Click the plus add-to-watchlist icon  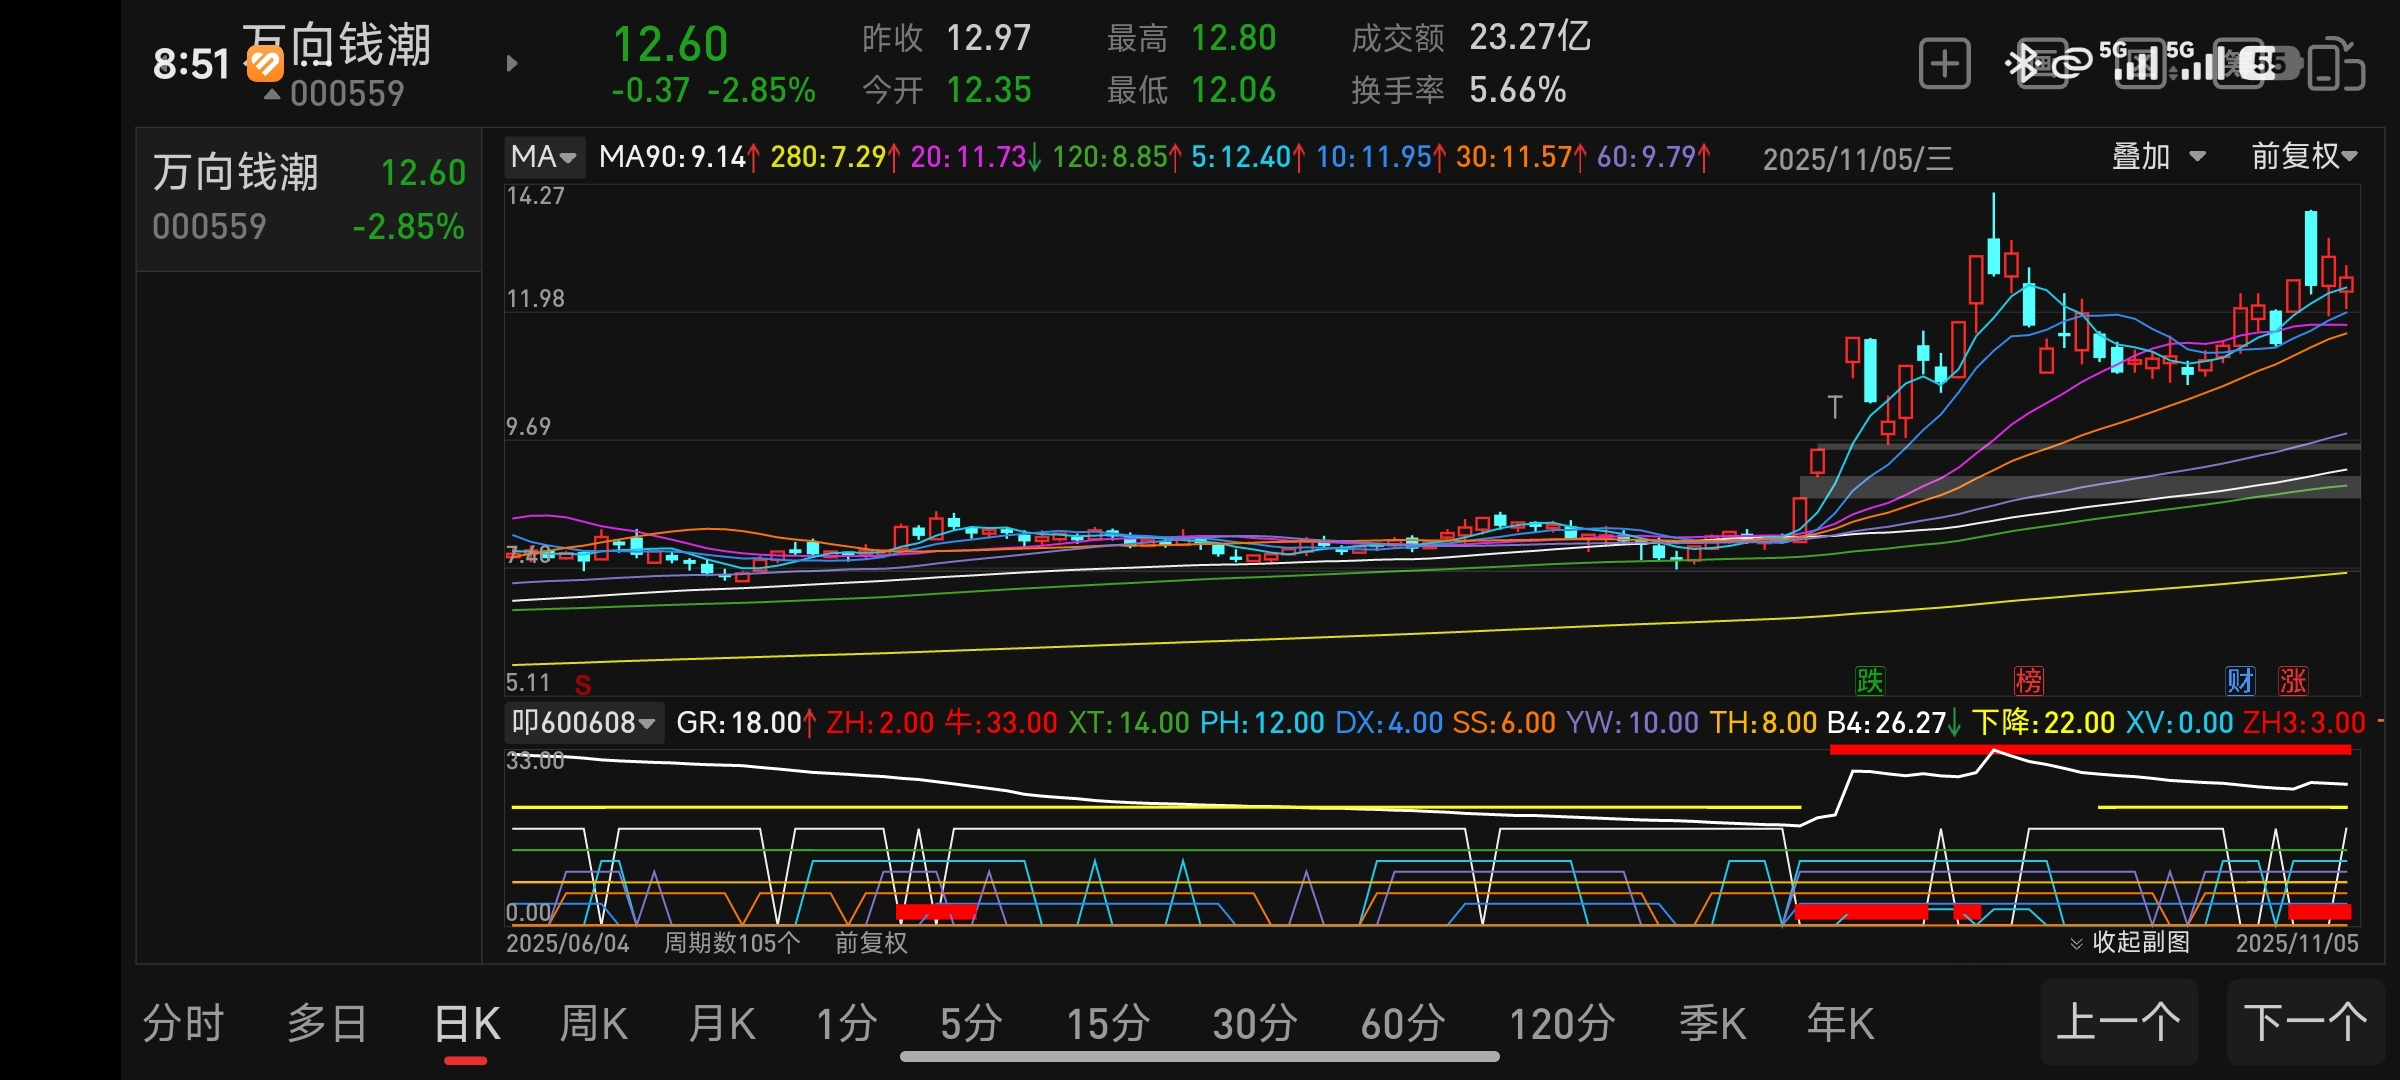(x=1944, y=65)
